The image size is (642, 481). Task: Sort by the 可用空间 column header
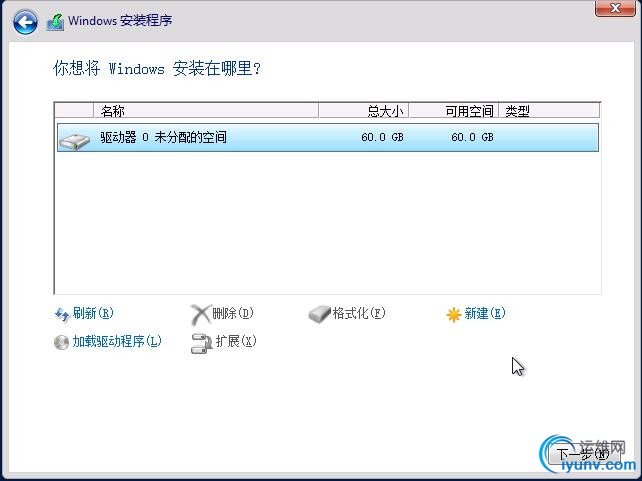454,111
